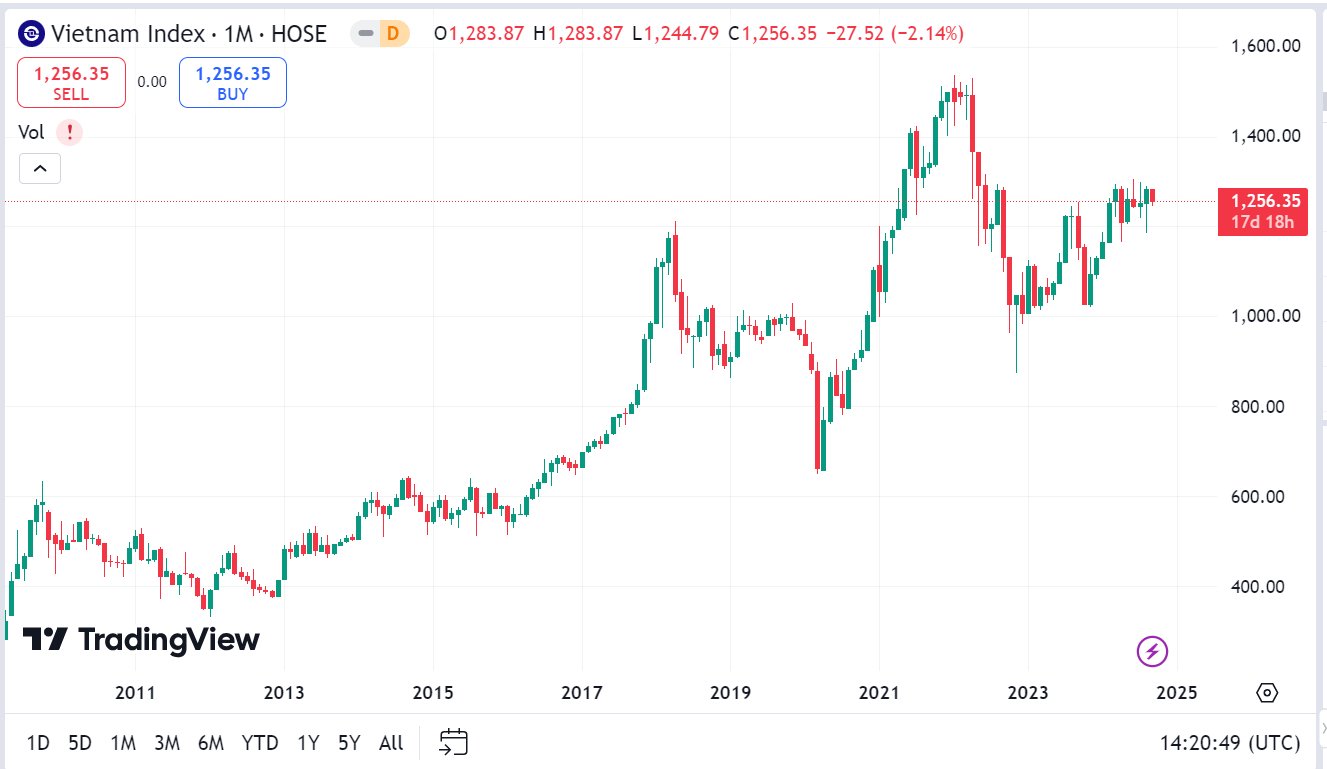
Task: Click the 14:20:49 (UTC) timezone clock
Action: [1230, 743]
